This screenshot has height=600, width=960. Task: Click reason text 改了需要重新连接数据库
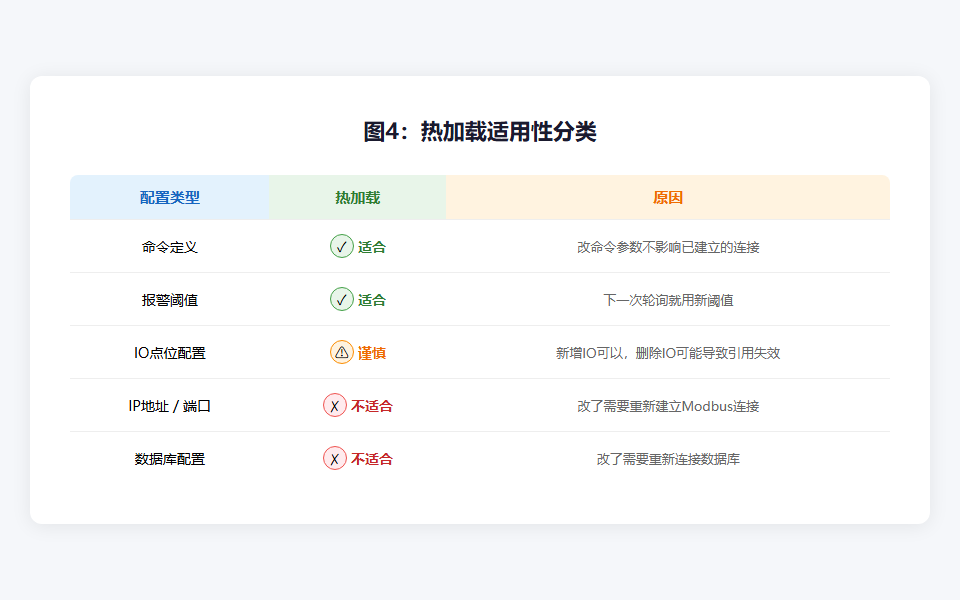pyautogui.click(x=668, y=459)
